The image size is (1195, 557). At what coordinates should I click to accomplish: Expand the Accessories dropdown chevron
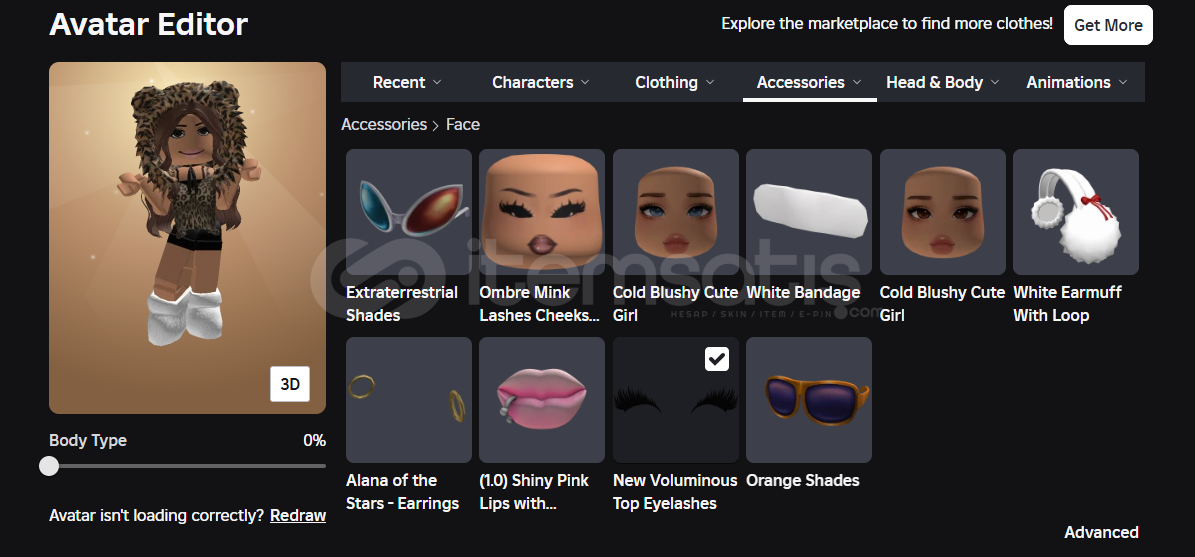(857, 82)
